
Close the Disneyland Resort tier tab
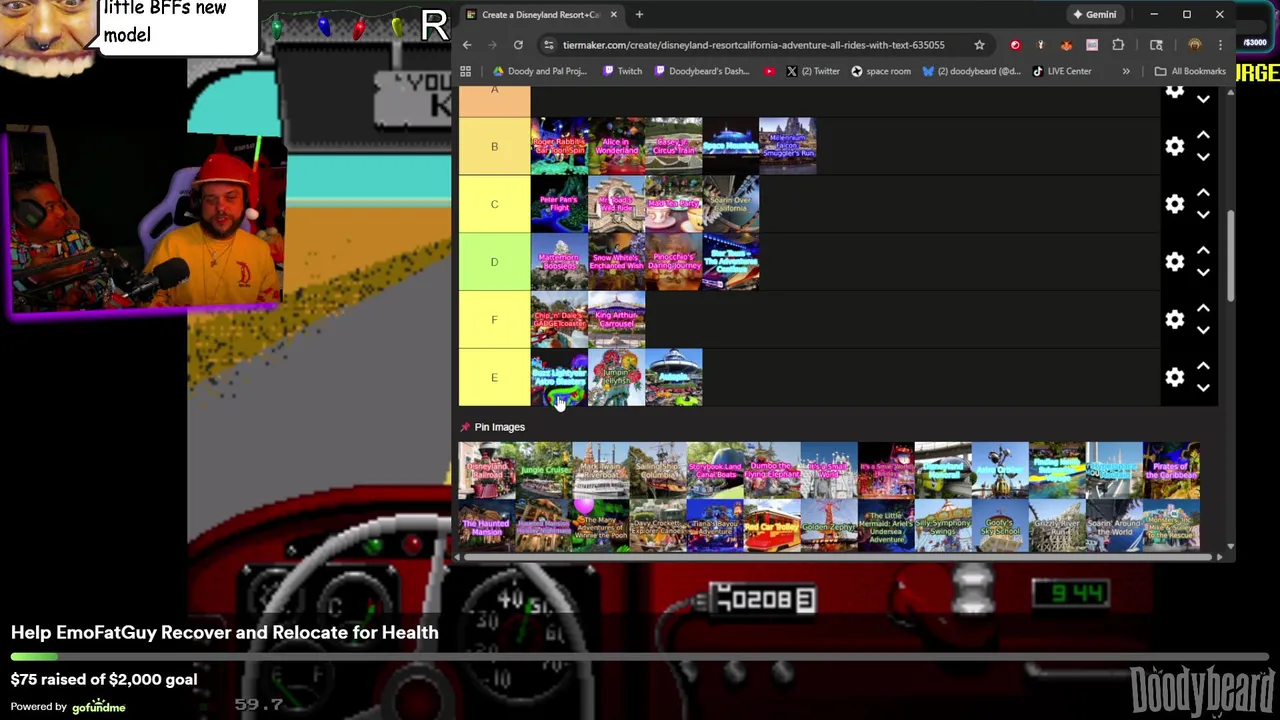pos(613,14)
